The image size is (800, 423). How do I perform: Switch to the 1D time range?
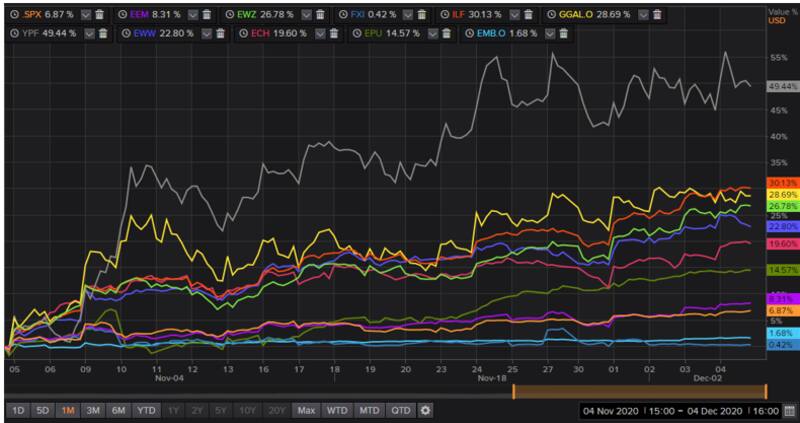click(x=18, y=410)
